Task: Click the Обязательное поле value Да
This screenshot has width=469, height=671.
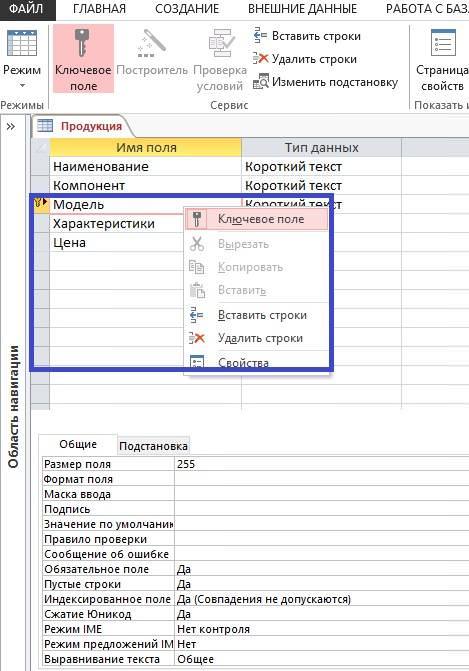Action: click(x=322, y=569)
